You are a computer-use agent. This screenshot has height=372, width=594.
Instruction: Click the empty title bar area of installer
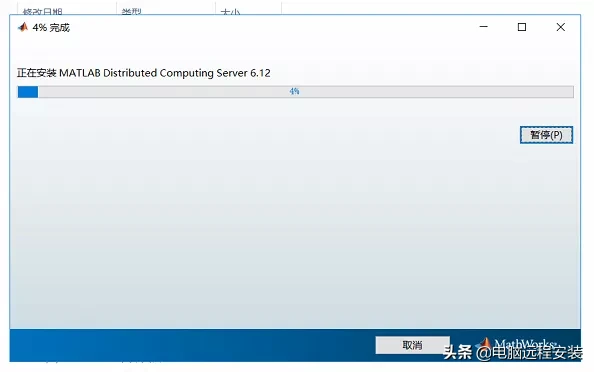tap(265, 27)
